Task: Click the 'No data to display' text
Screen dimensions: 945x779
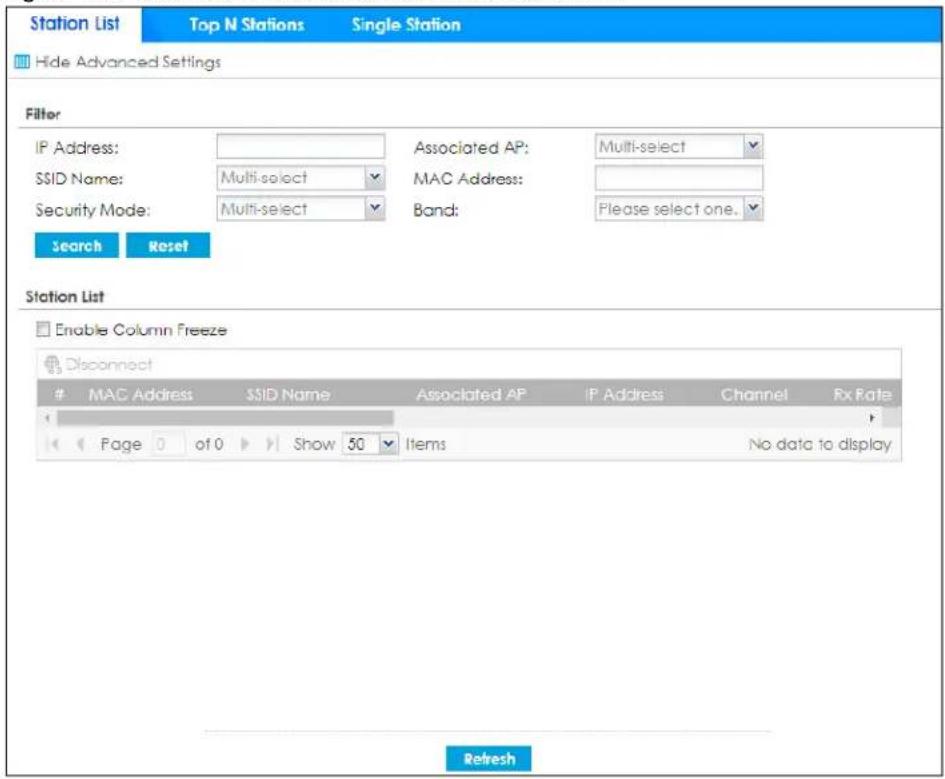Action: pyautogui.click(x=820, y=445)
